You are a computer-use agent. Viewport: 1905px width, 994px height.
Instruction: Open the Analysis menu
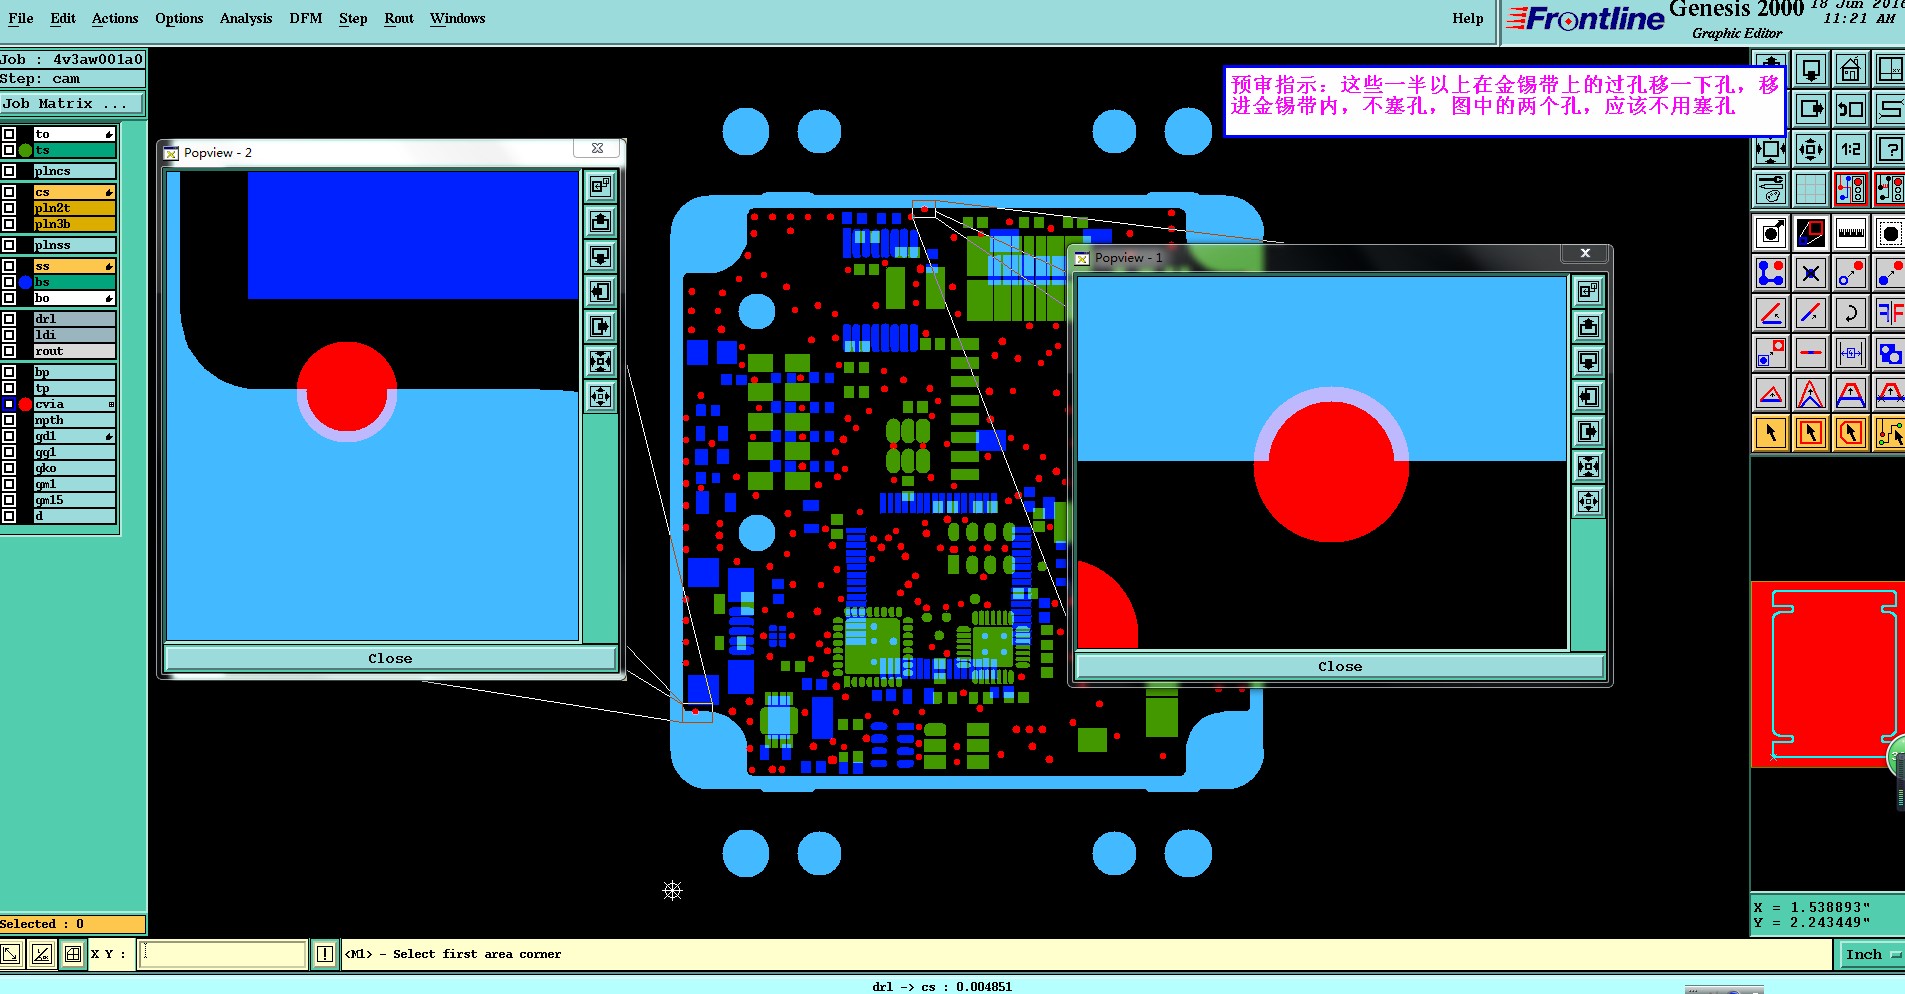pyautogui.click(x=246, y=18)
